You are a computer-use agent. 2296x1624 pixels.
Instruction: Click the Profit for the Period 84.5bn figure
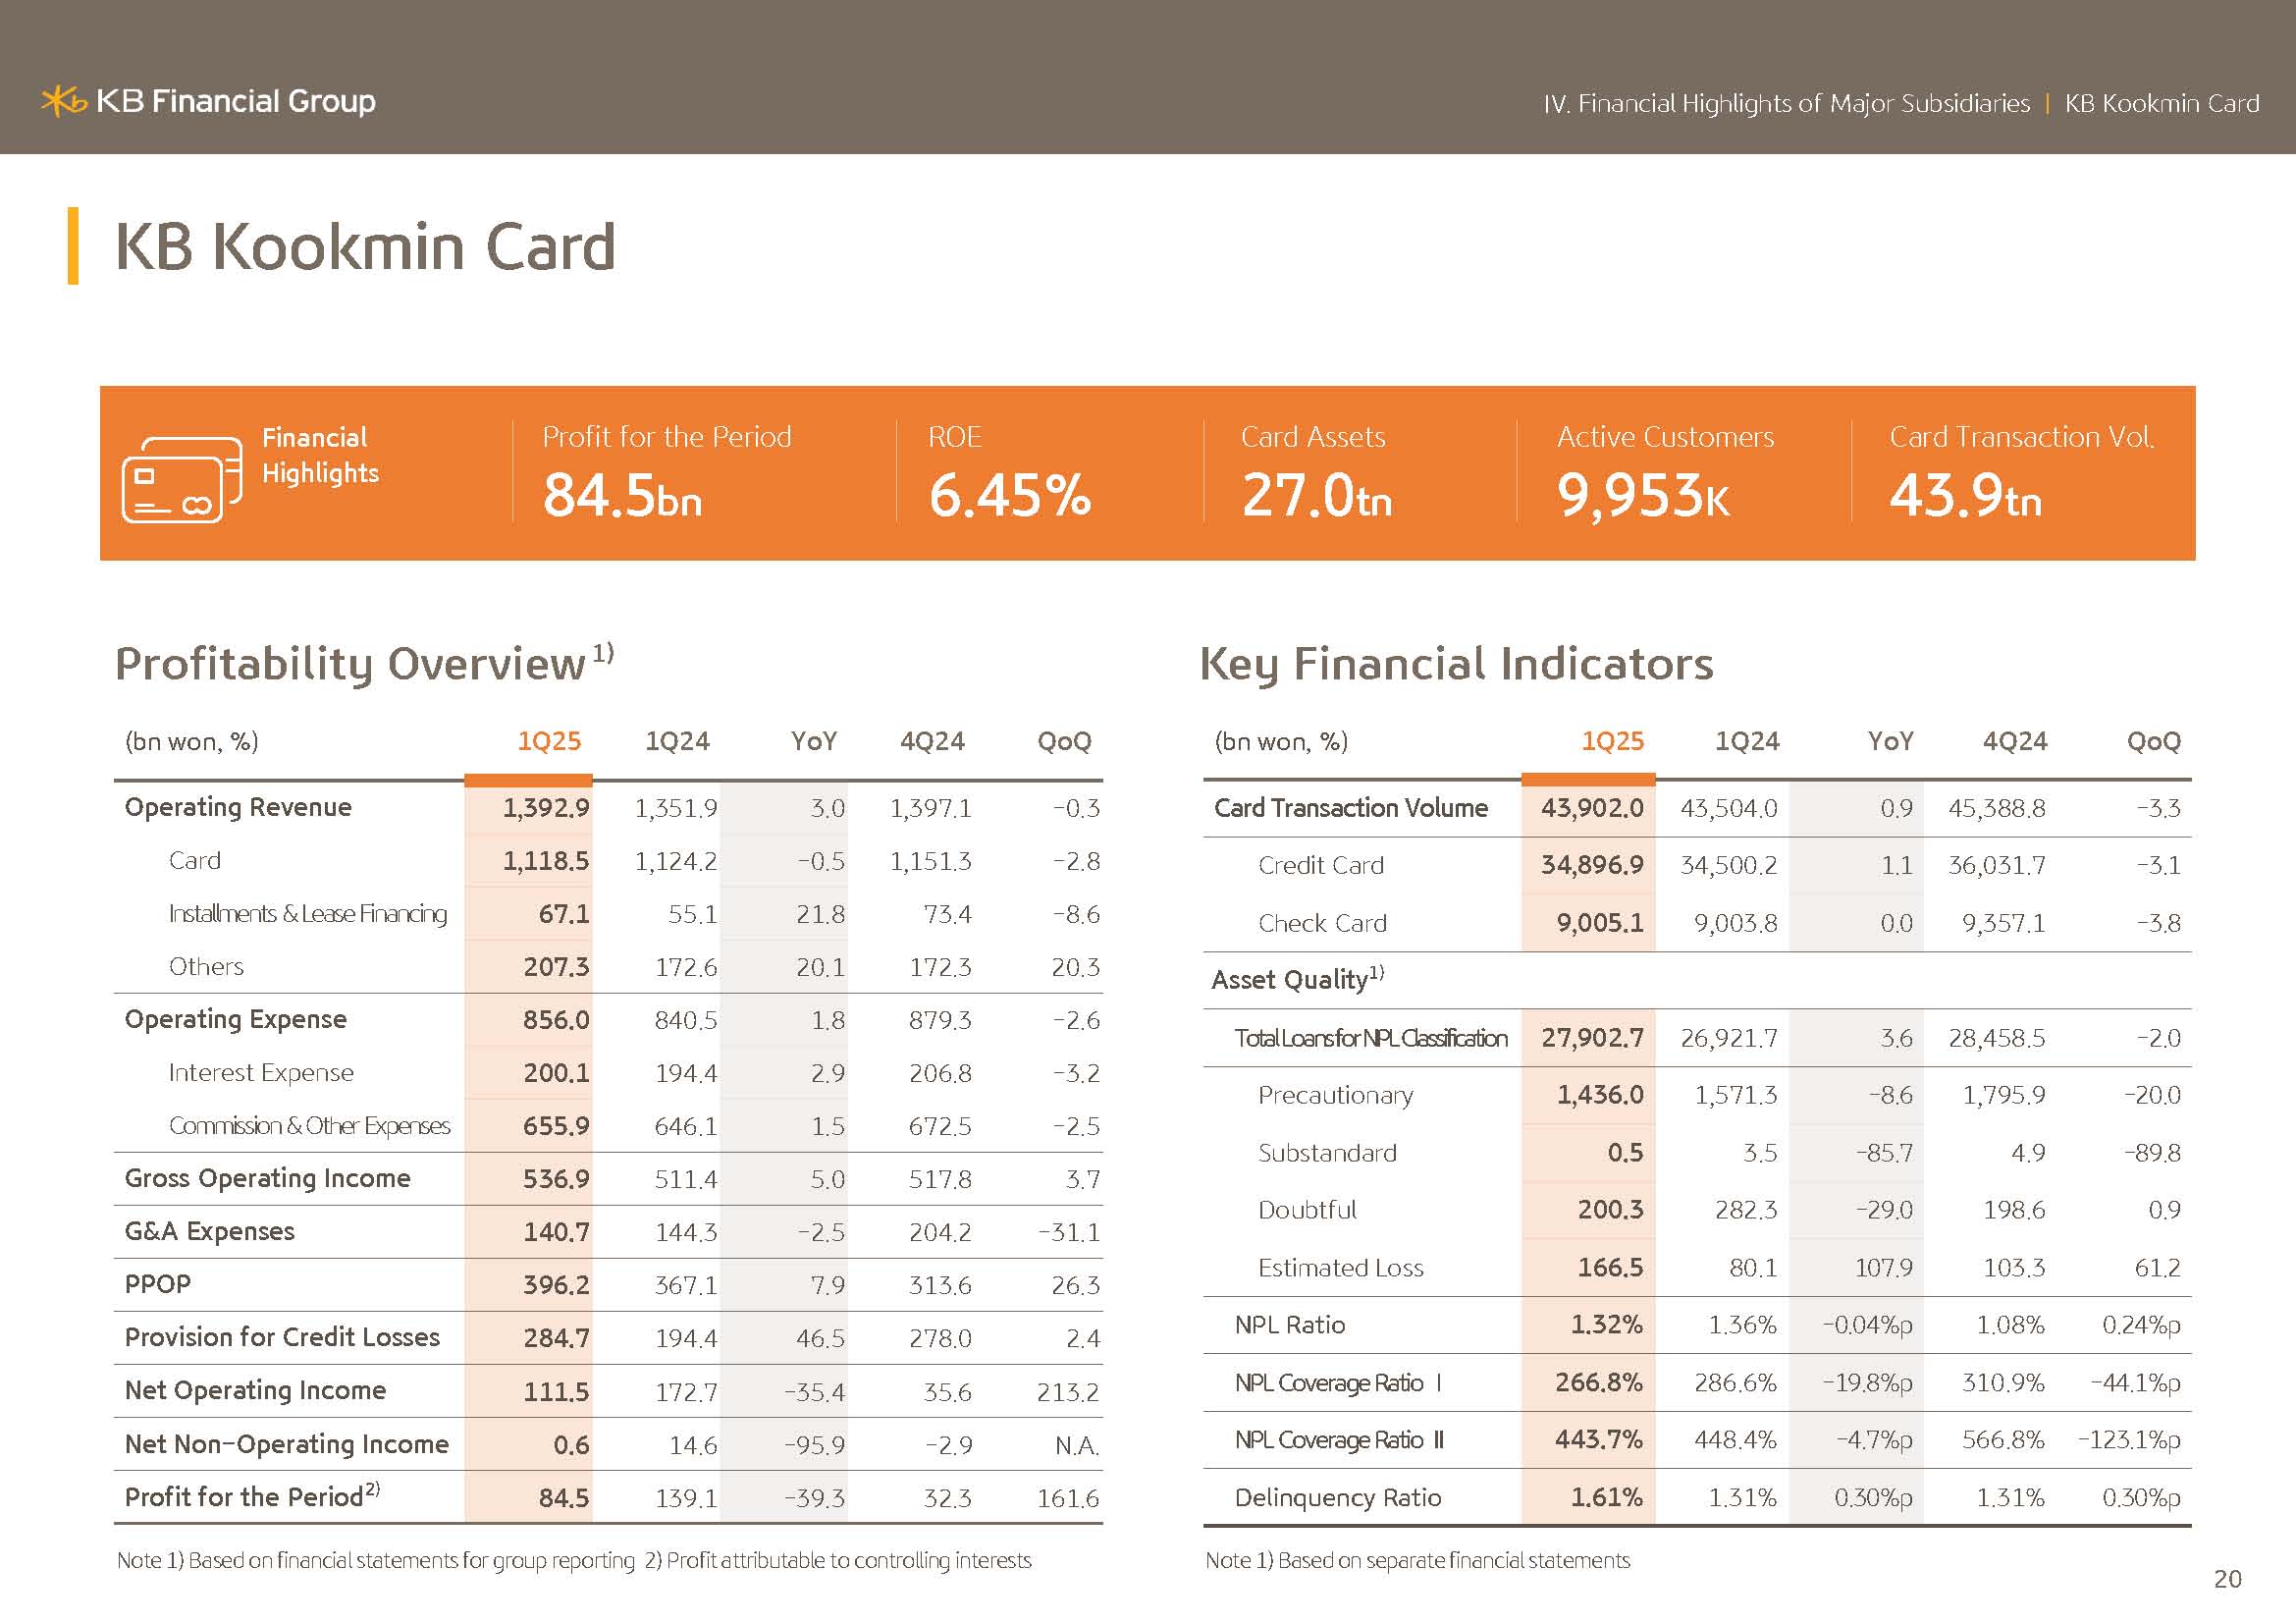click(x=622, y=496)
